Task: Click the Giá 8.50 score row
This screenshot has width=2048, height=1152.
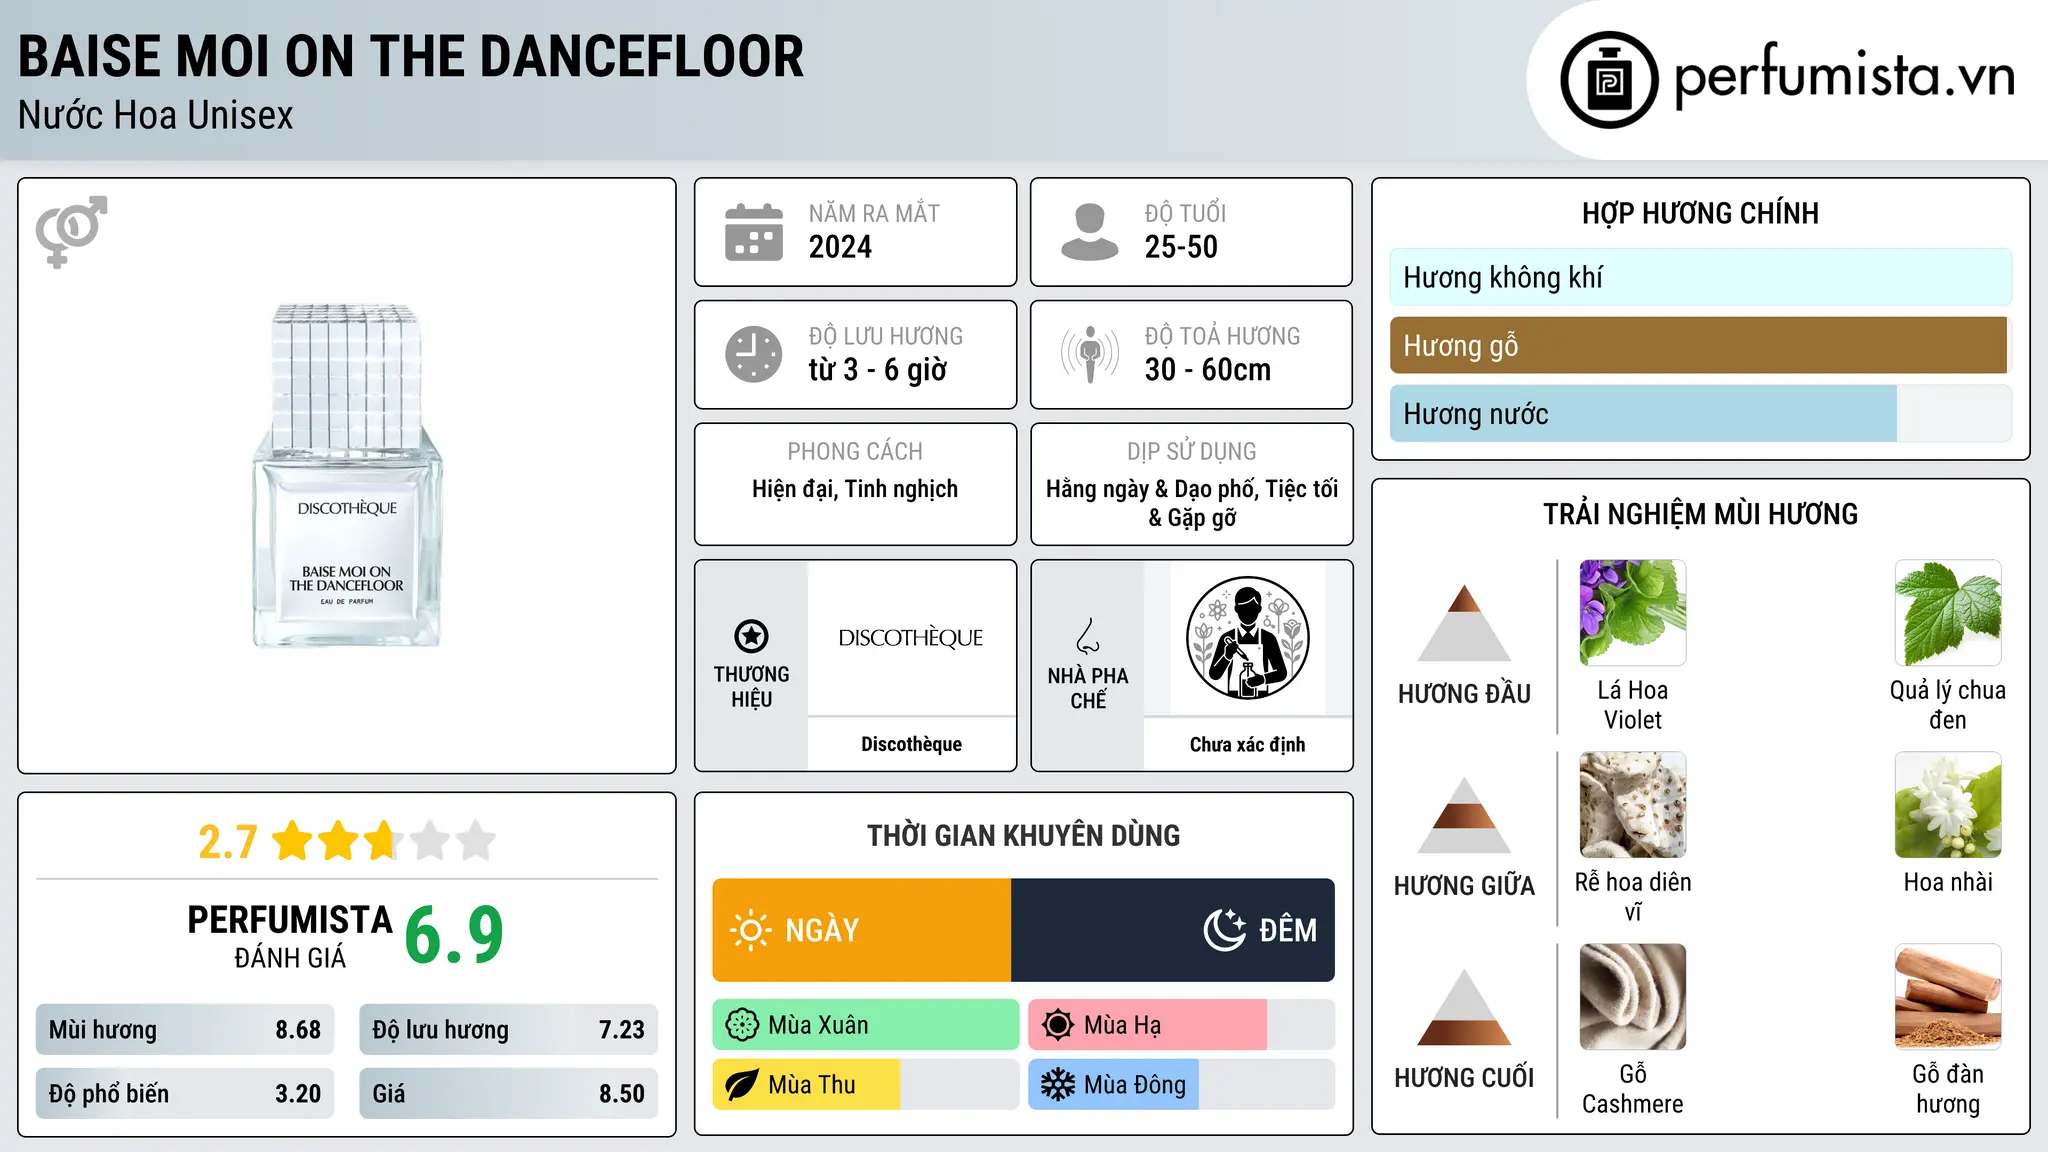Action: point(508,1094)
